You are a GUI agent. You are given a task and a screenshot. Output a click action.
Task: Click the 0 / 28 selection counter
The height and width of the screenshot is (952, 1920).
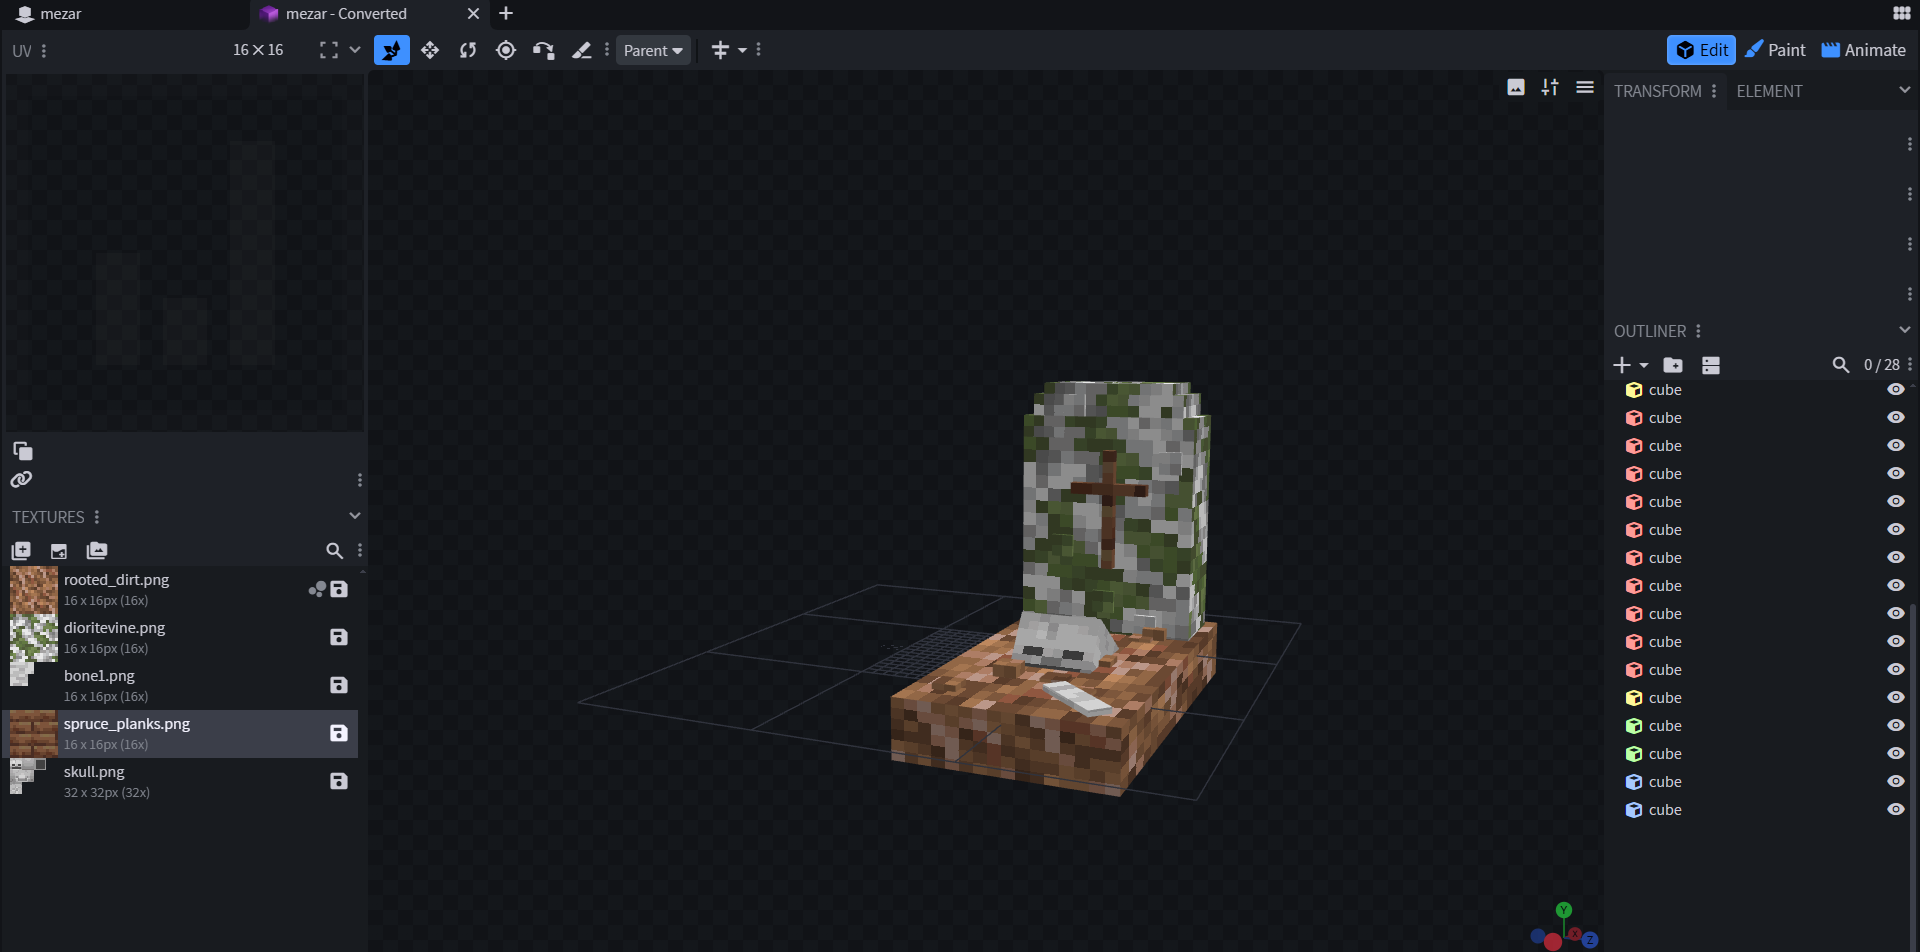click(1881, 365)
